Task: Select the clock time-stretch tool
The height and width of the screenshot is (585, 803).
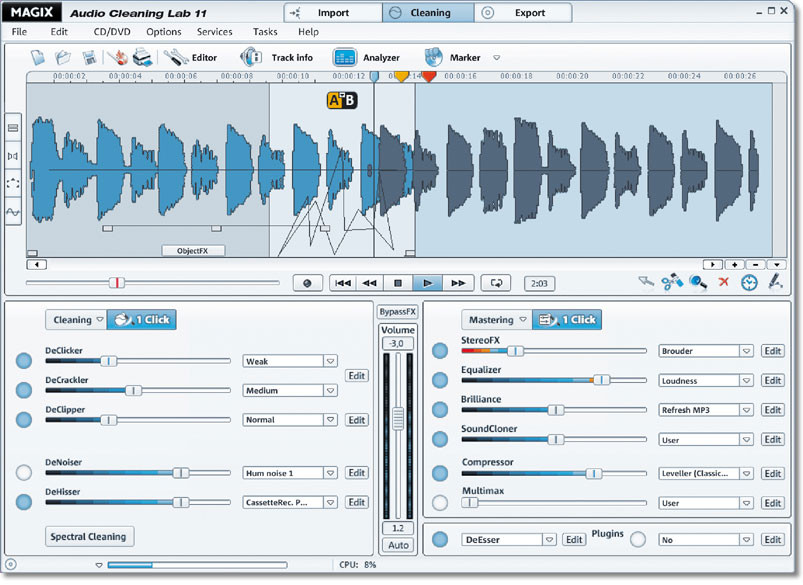Action: coord(749,283)
